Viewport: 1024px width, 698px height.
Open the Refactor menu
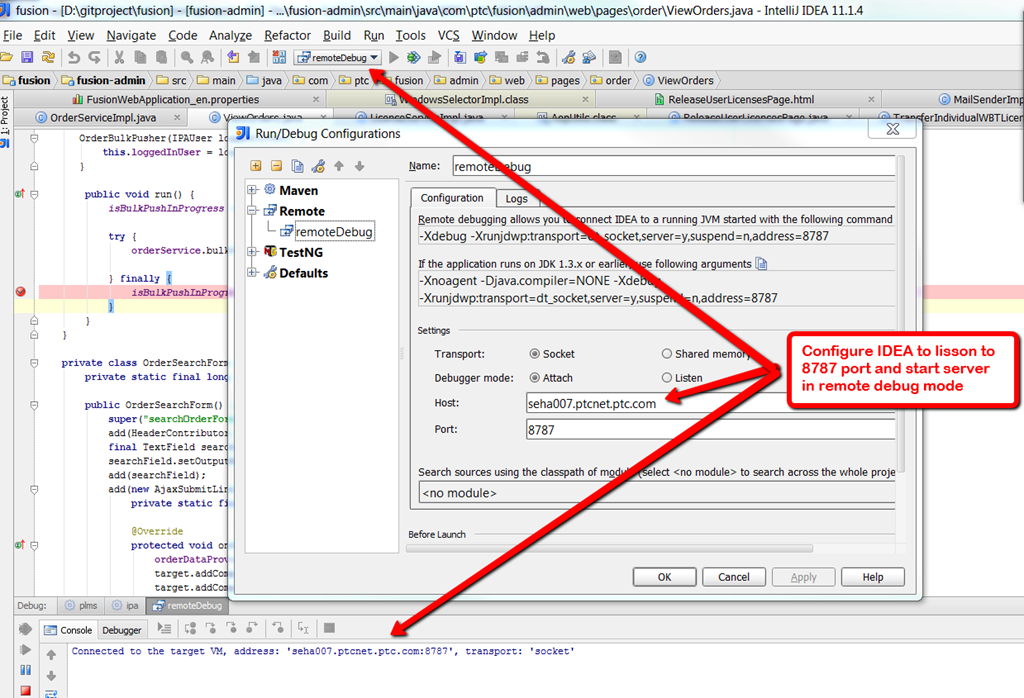[x=287, y=35]
